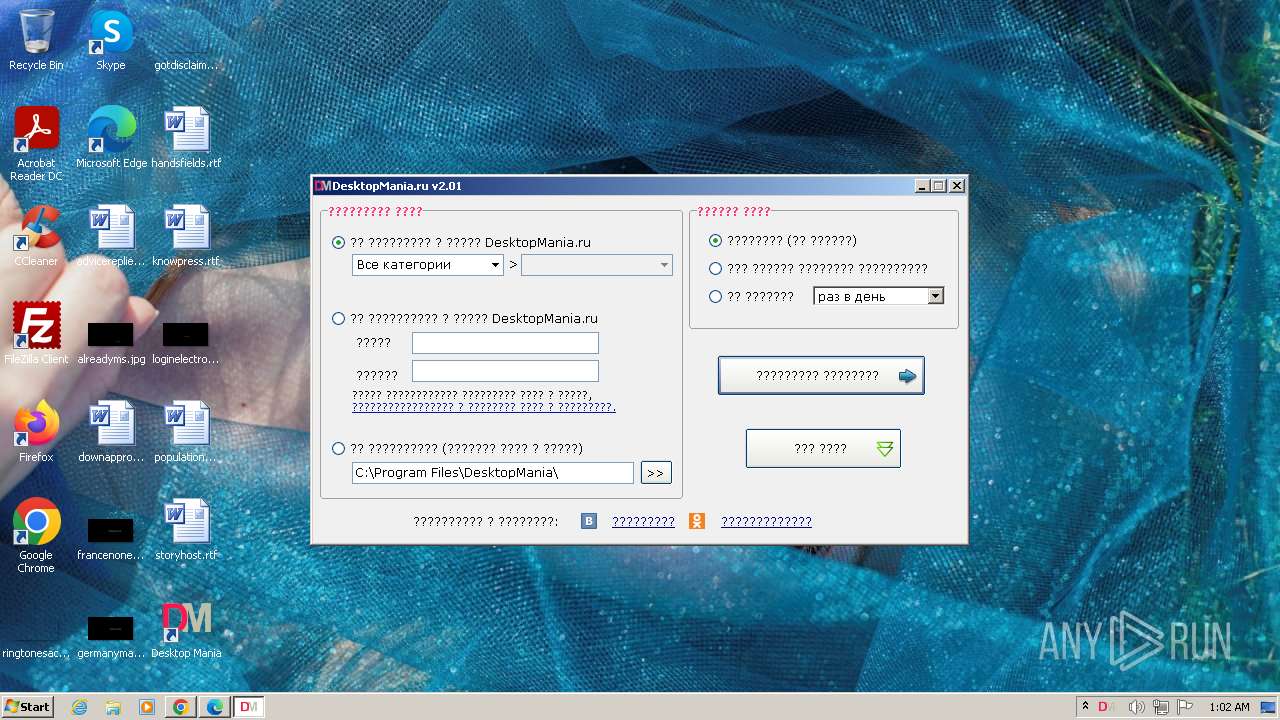Open Chrome from the taskbar
The height and width of the screenshot is (720, 1280).
[x=181, y=707]
